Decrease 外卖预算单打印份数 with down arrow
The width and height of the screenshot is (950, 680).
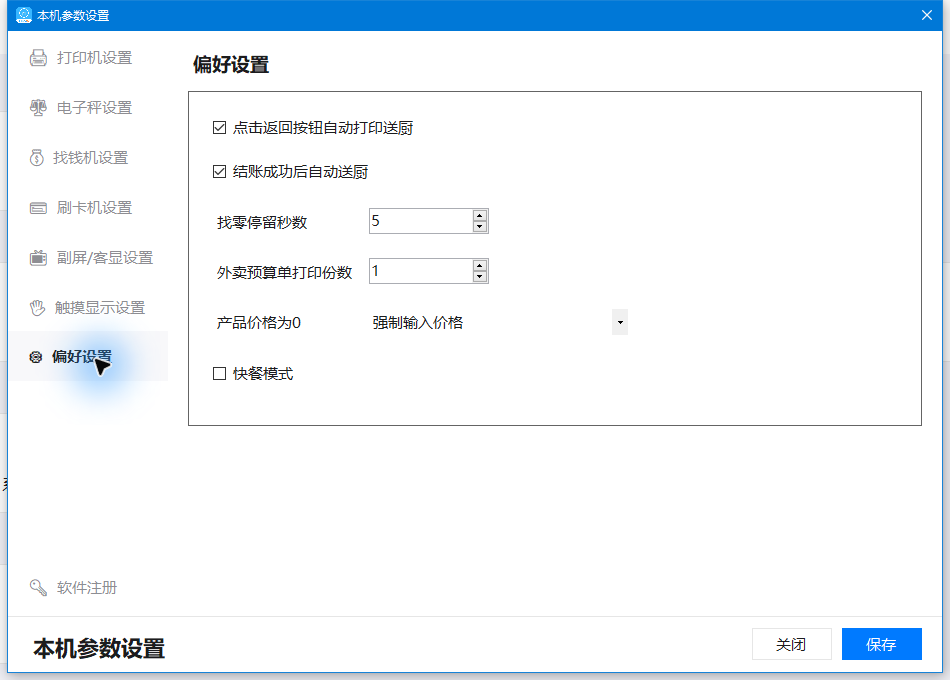tap(480, 276)
